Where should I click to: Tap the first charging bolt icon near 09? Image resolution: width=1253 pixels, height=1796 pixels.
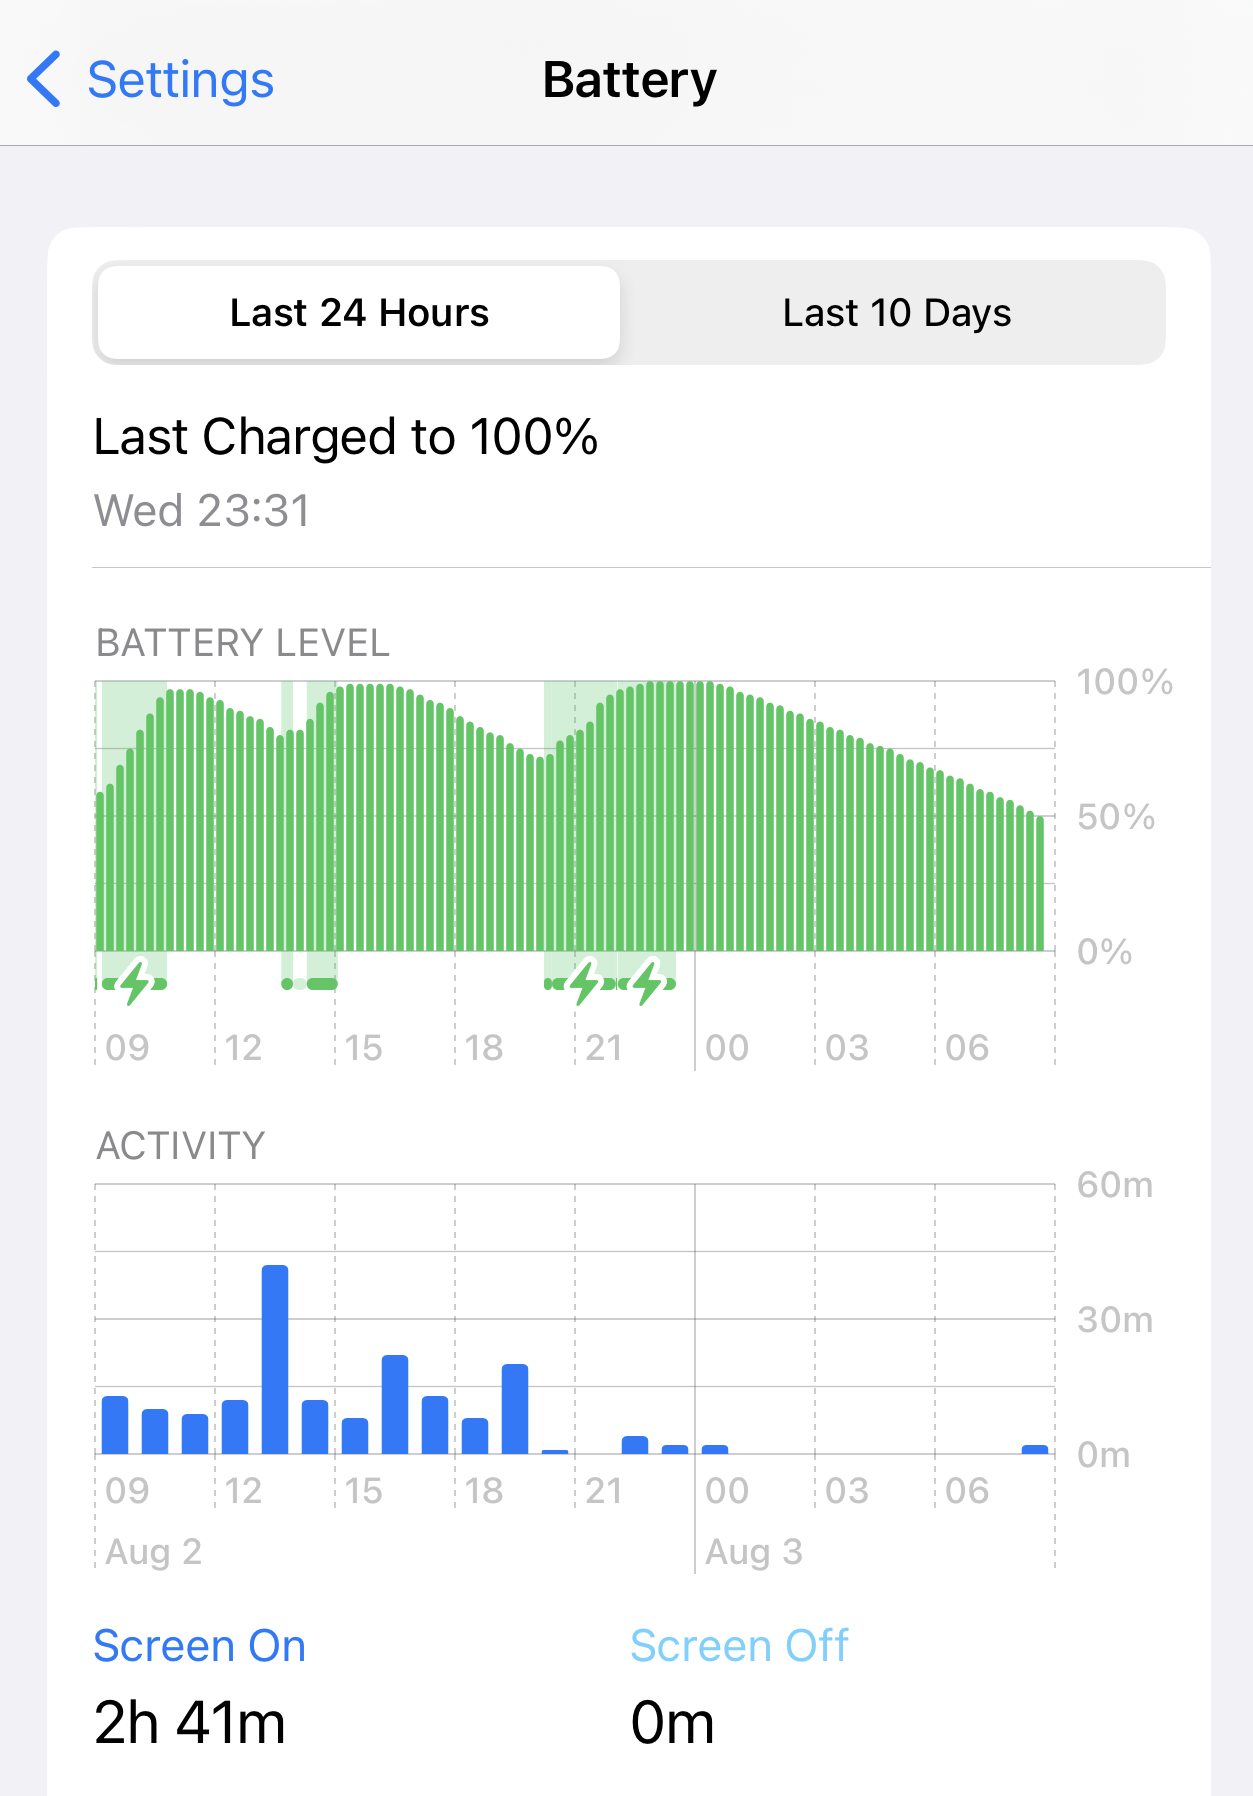135,982
